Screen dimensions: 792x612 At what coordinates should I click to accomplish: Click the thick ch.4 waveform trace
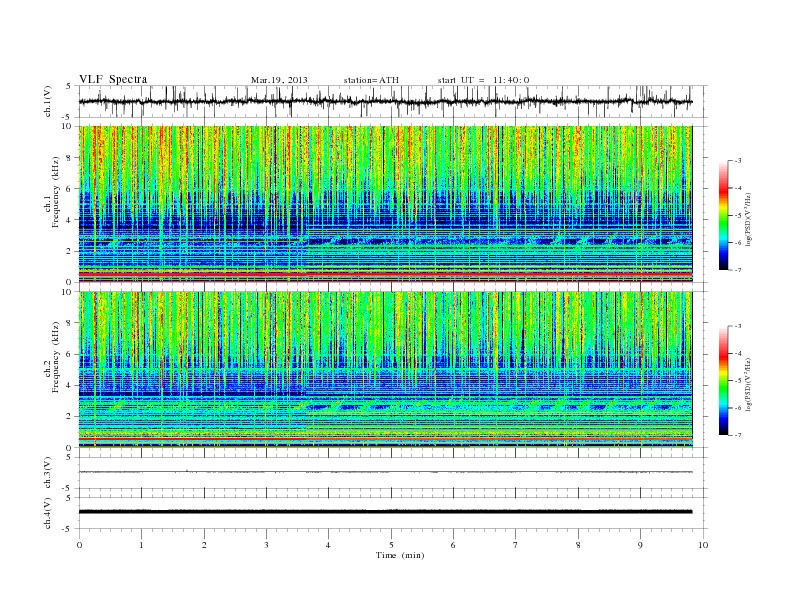pos(385,512)
